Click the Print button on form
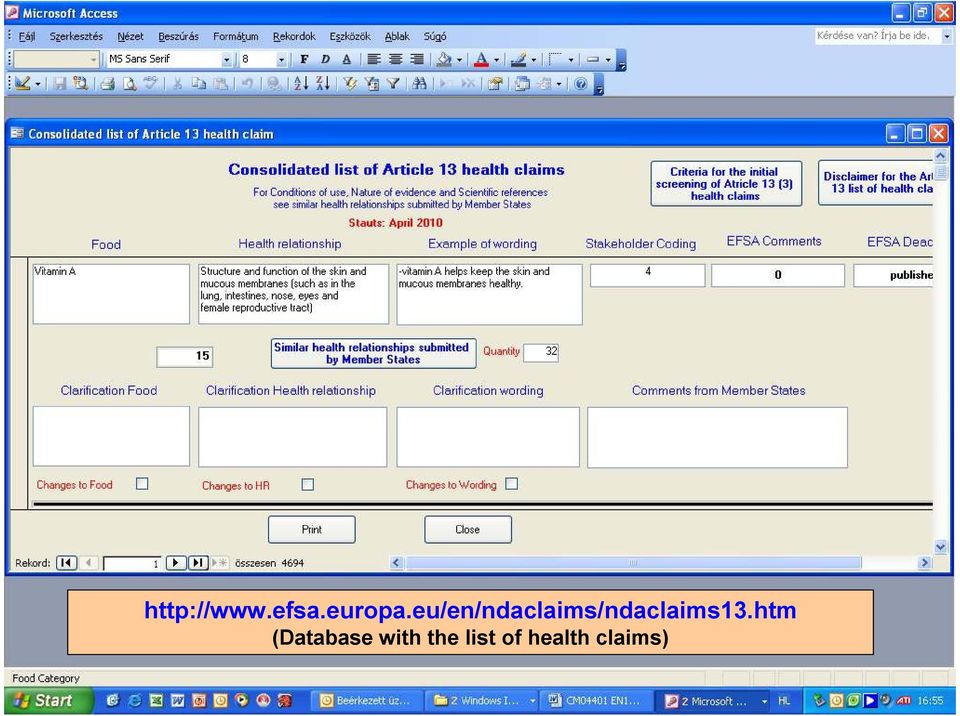 tap(312, 529)
